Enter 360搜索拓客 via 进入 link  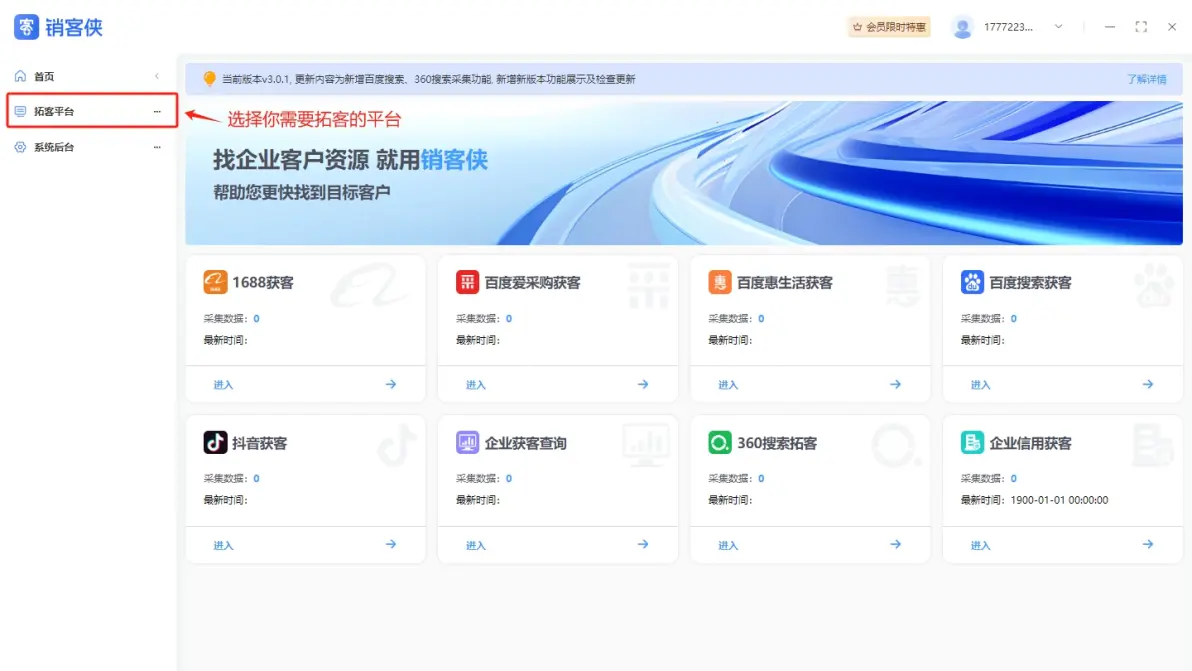tap(728, 545)
